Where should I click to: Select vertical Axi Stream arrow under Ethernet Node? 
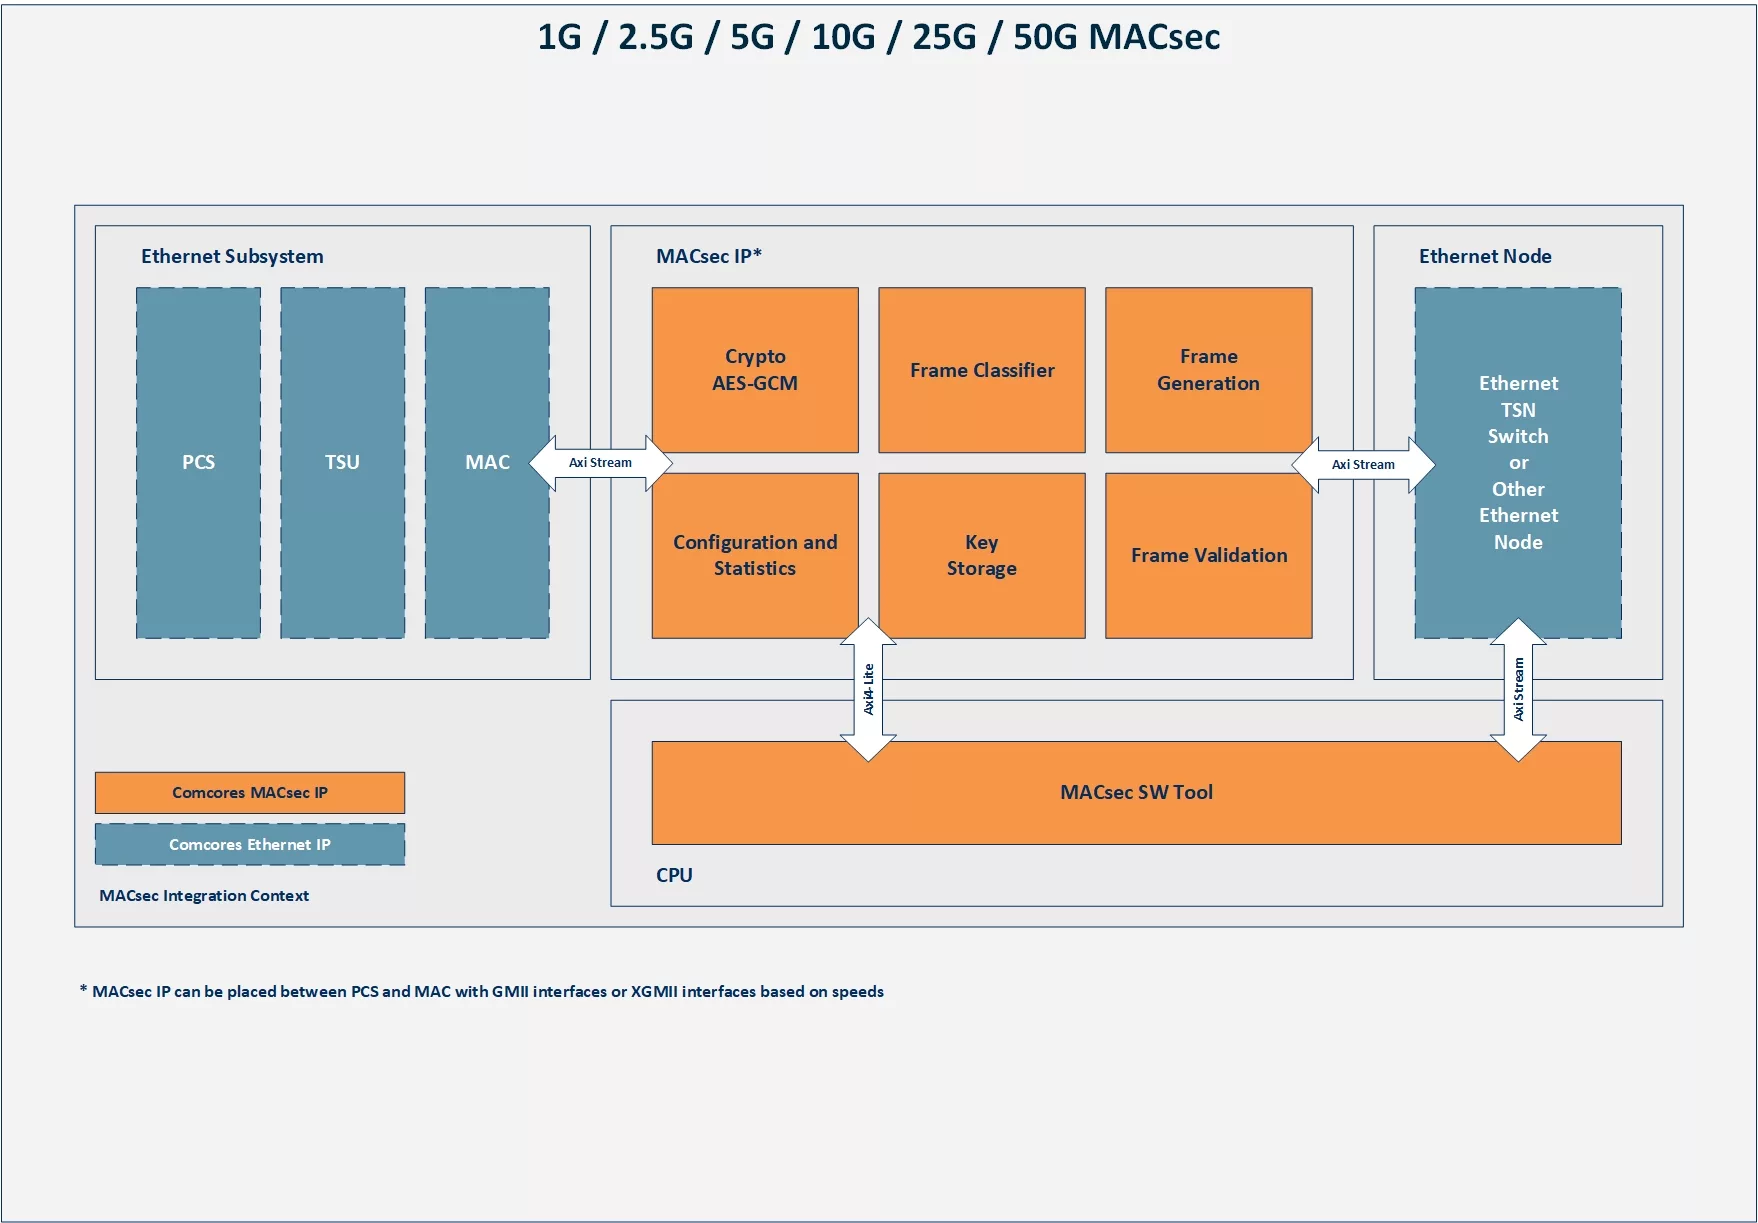[x=1518, y=689]
